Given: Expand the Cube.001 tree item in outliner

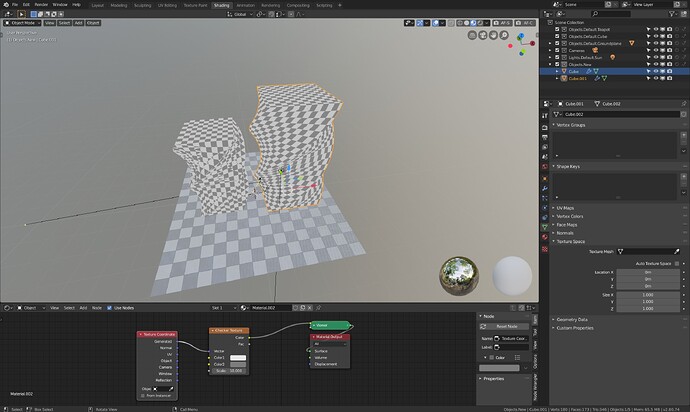Looking at the screenshot, I should click(x=557, y=78).
